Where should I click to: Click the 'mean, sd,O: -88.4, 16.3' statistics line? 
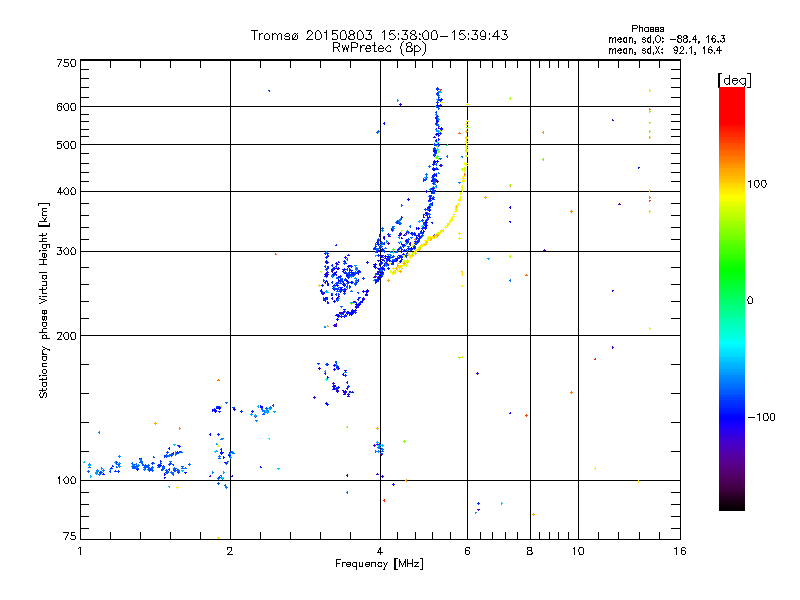coord(666,39)
